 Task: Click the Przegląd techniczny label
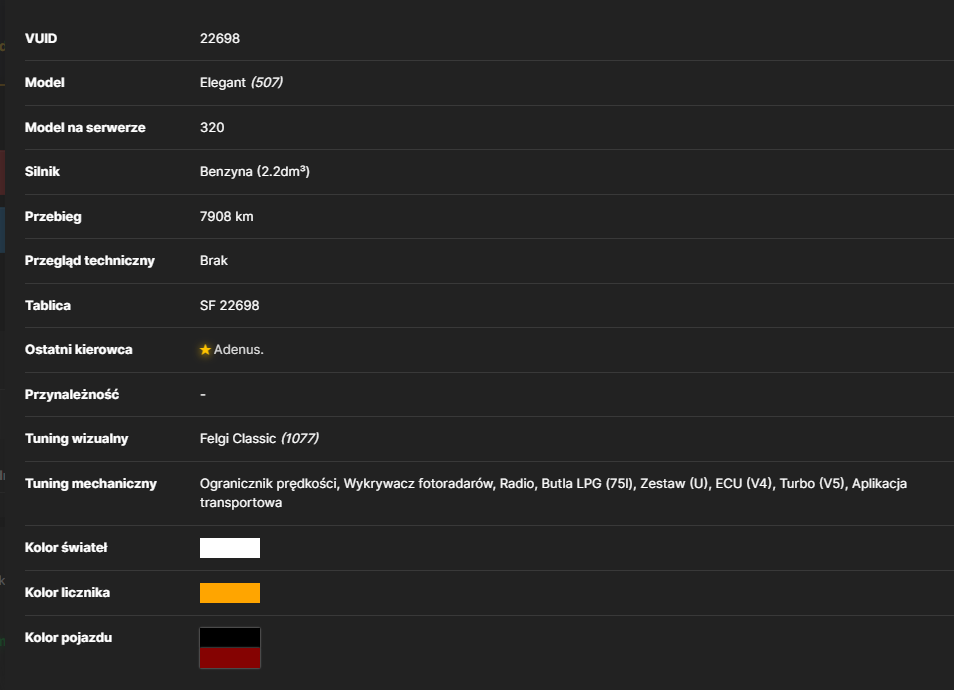pyautogui.click(x=89, y=260)
